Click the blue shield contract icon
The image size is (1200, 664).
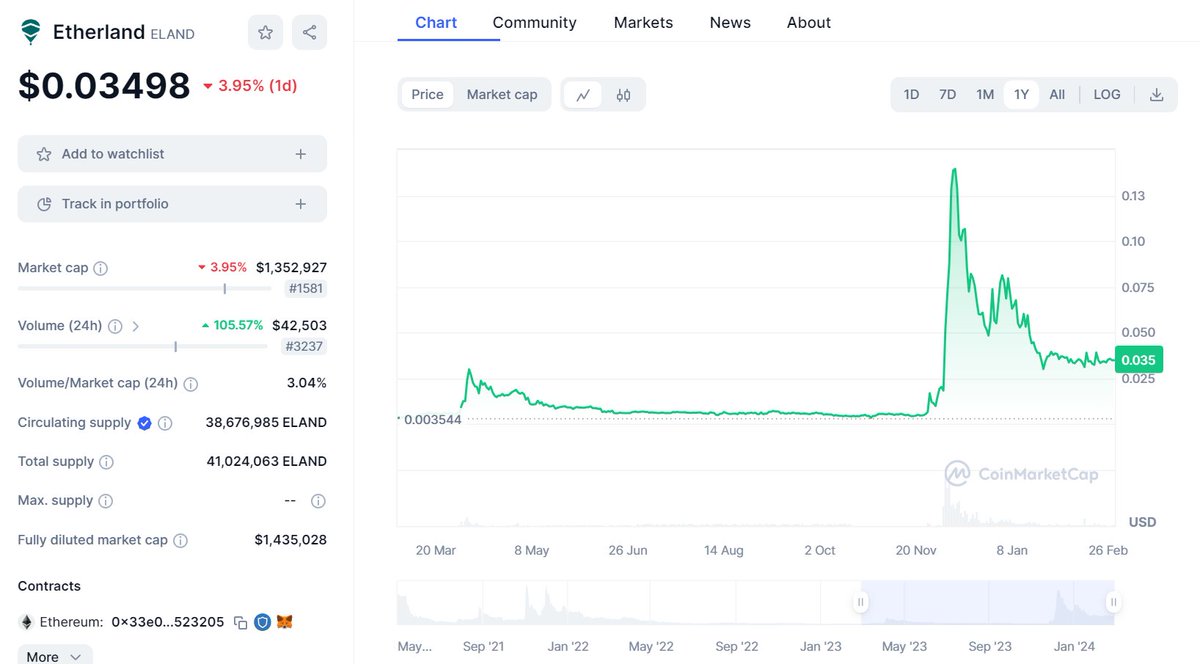[x=263, y=622]
